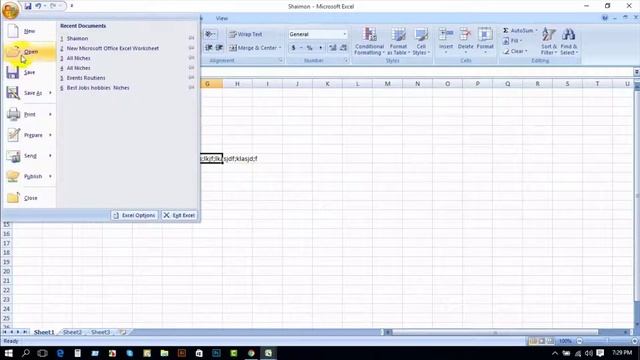Click the Percent Style icon
The height and width of the screenshot is (360, 640).
click(309, 48)
